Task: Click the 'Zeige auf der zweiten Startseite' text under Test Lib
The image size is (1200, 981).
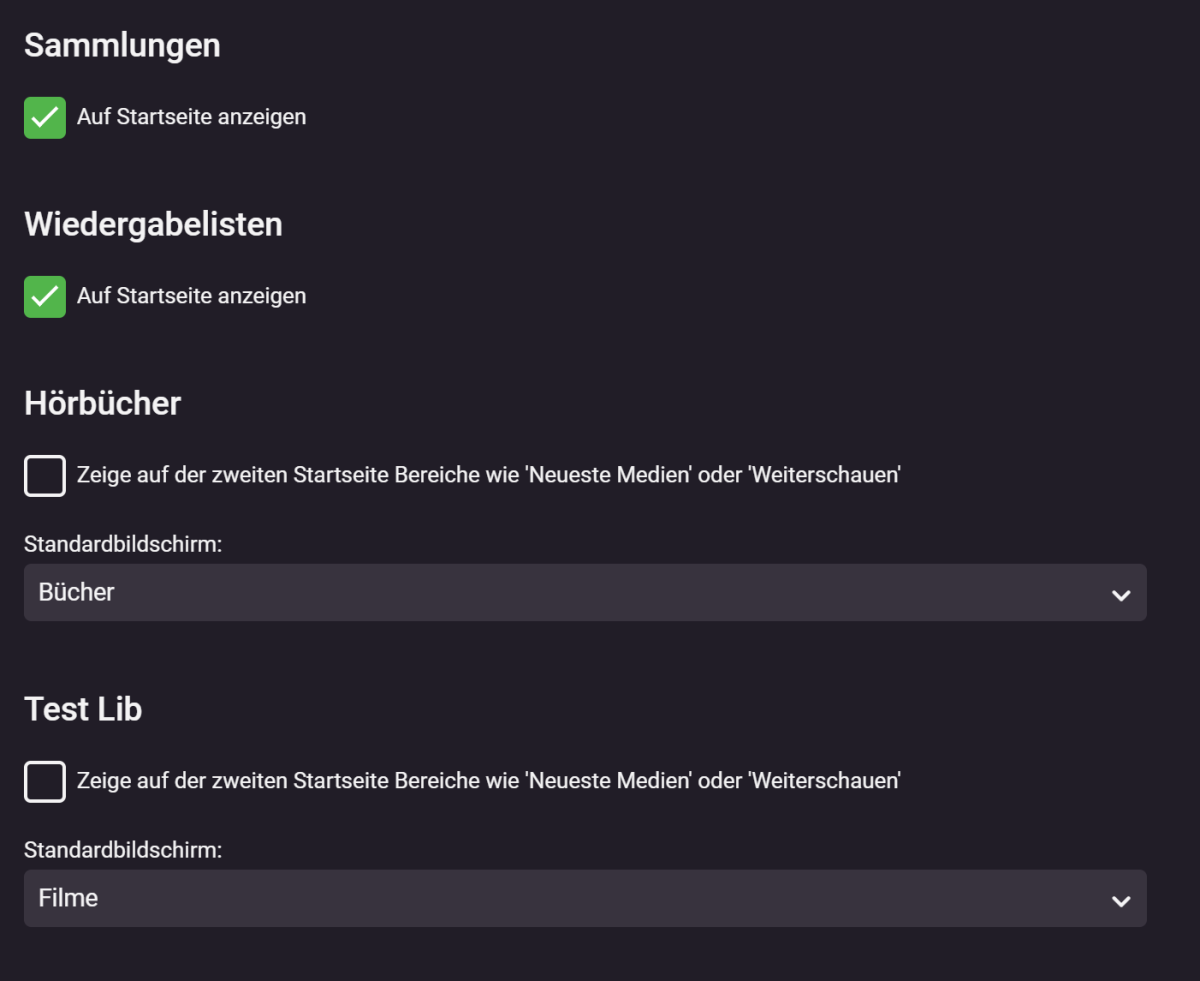Action: coord(488,780)
